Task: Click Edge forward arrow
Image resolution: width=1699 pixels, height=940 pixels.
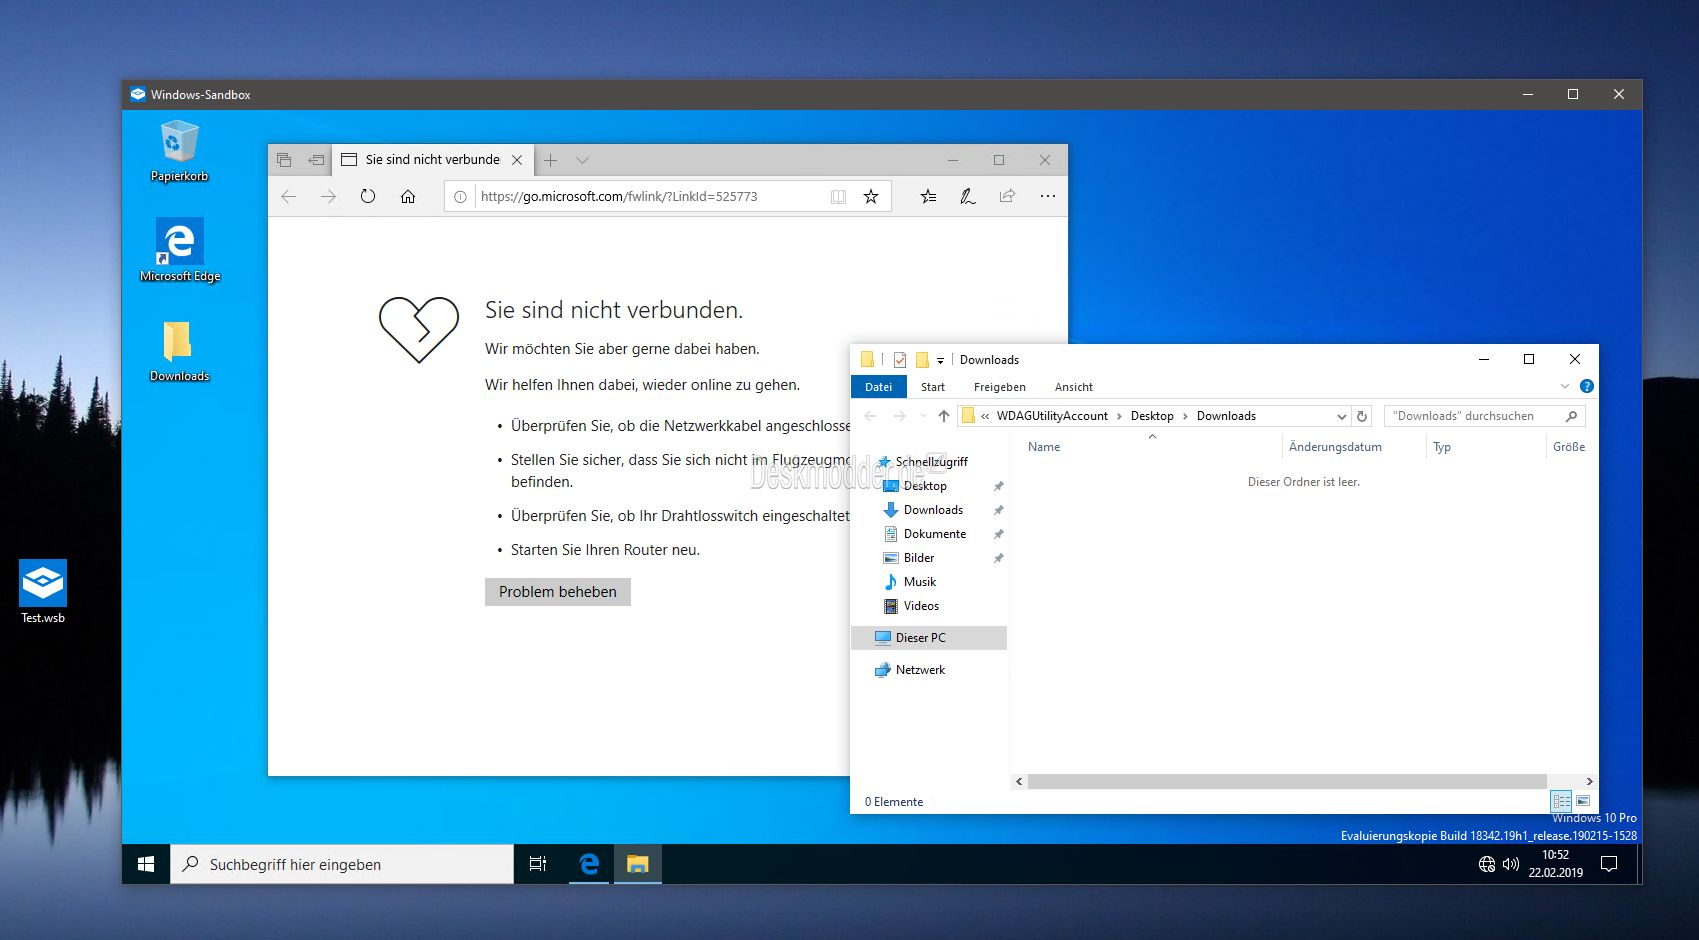Action: click(328, 196)
